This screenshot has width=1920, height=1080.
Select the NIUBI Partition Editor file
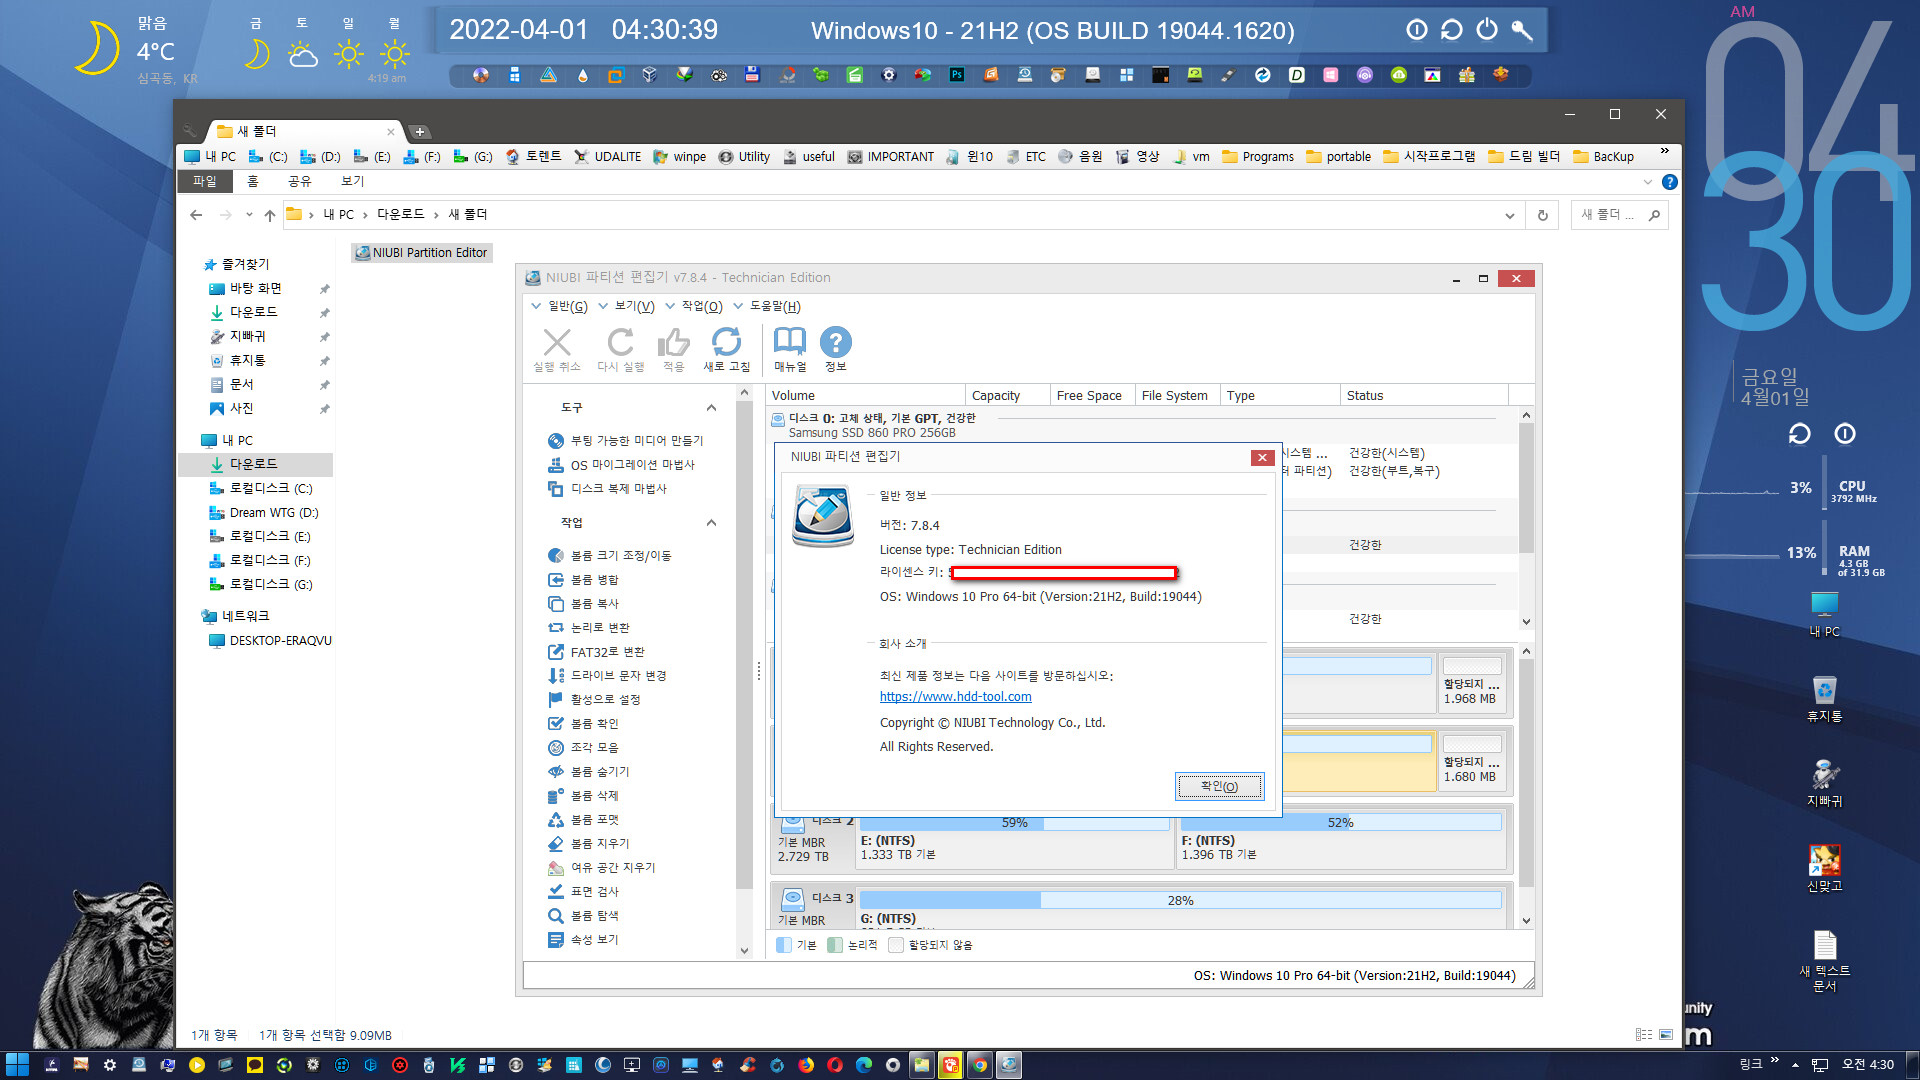tap(421, 253)
